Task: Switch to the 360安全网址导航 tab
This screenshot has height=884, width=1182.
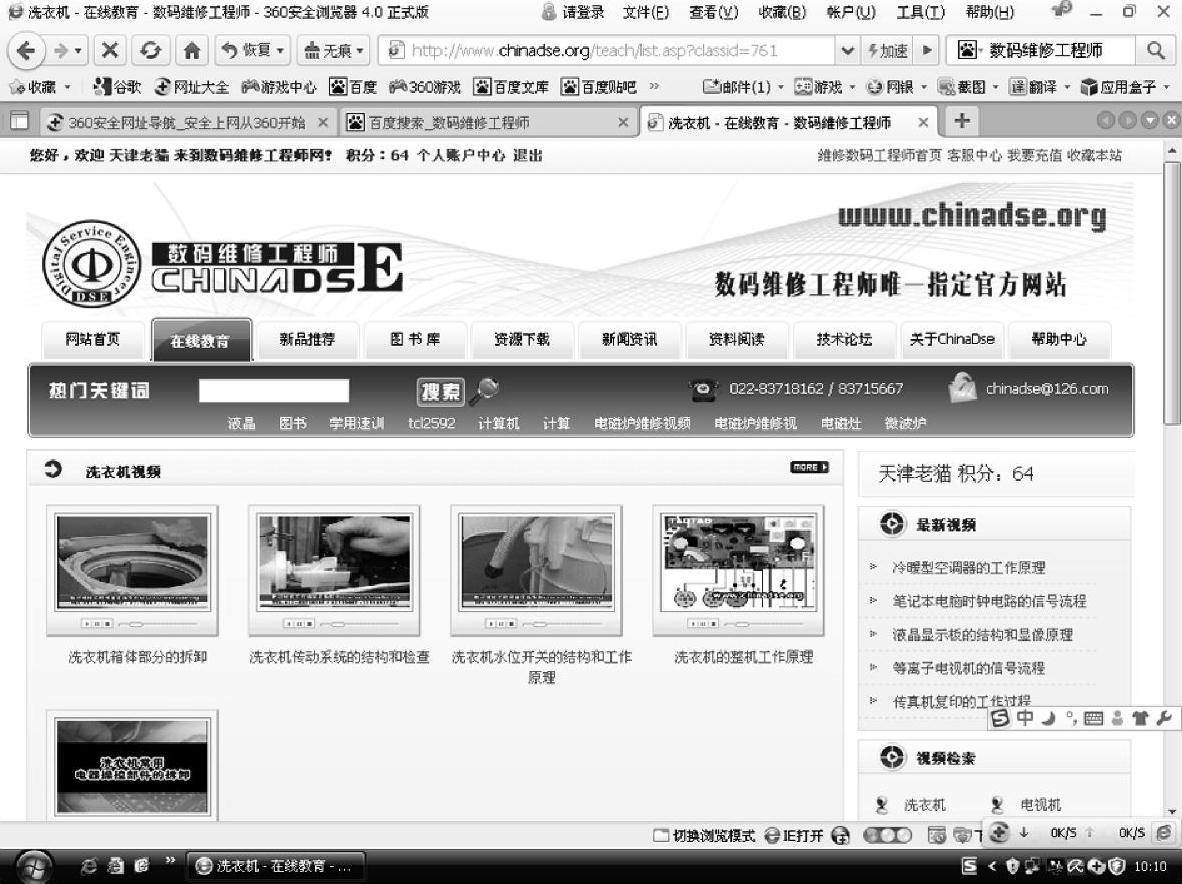Action: tap(187, 122)
